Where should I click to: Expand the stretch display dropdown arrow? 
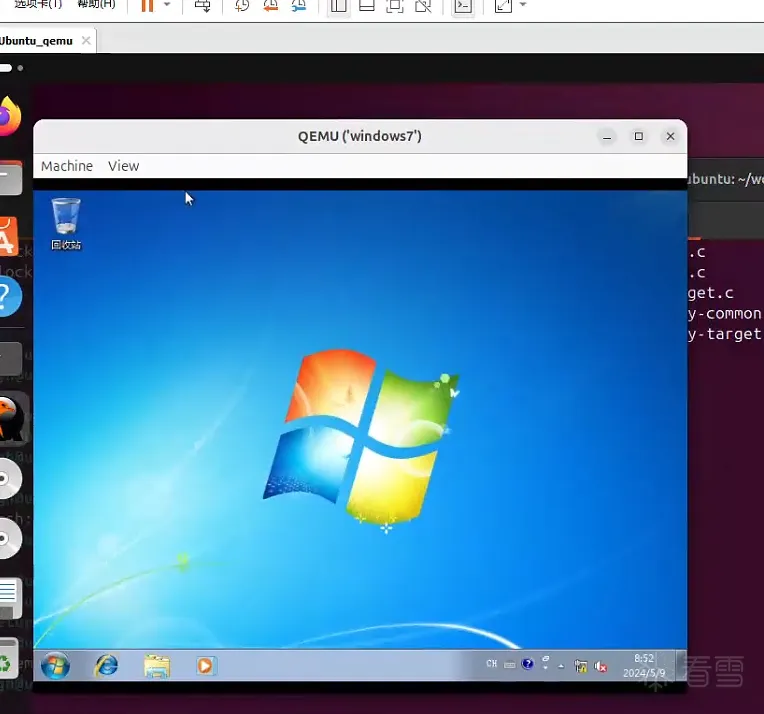click(523, 4)
